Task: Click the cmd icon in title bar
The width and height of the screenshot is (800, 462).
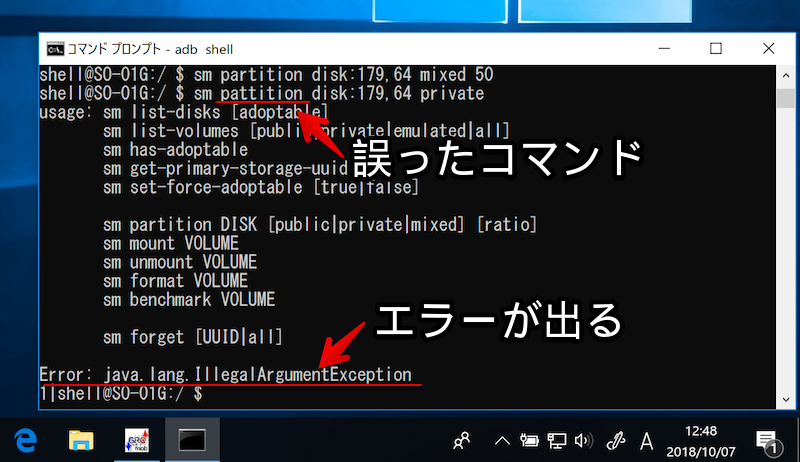Action: (x=56, y=48)
